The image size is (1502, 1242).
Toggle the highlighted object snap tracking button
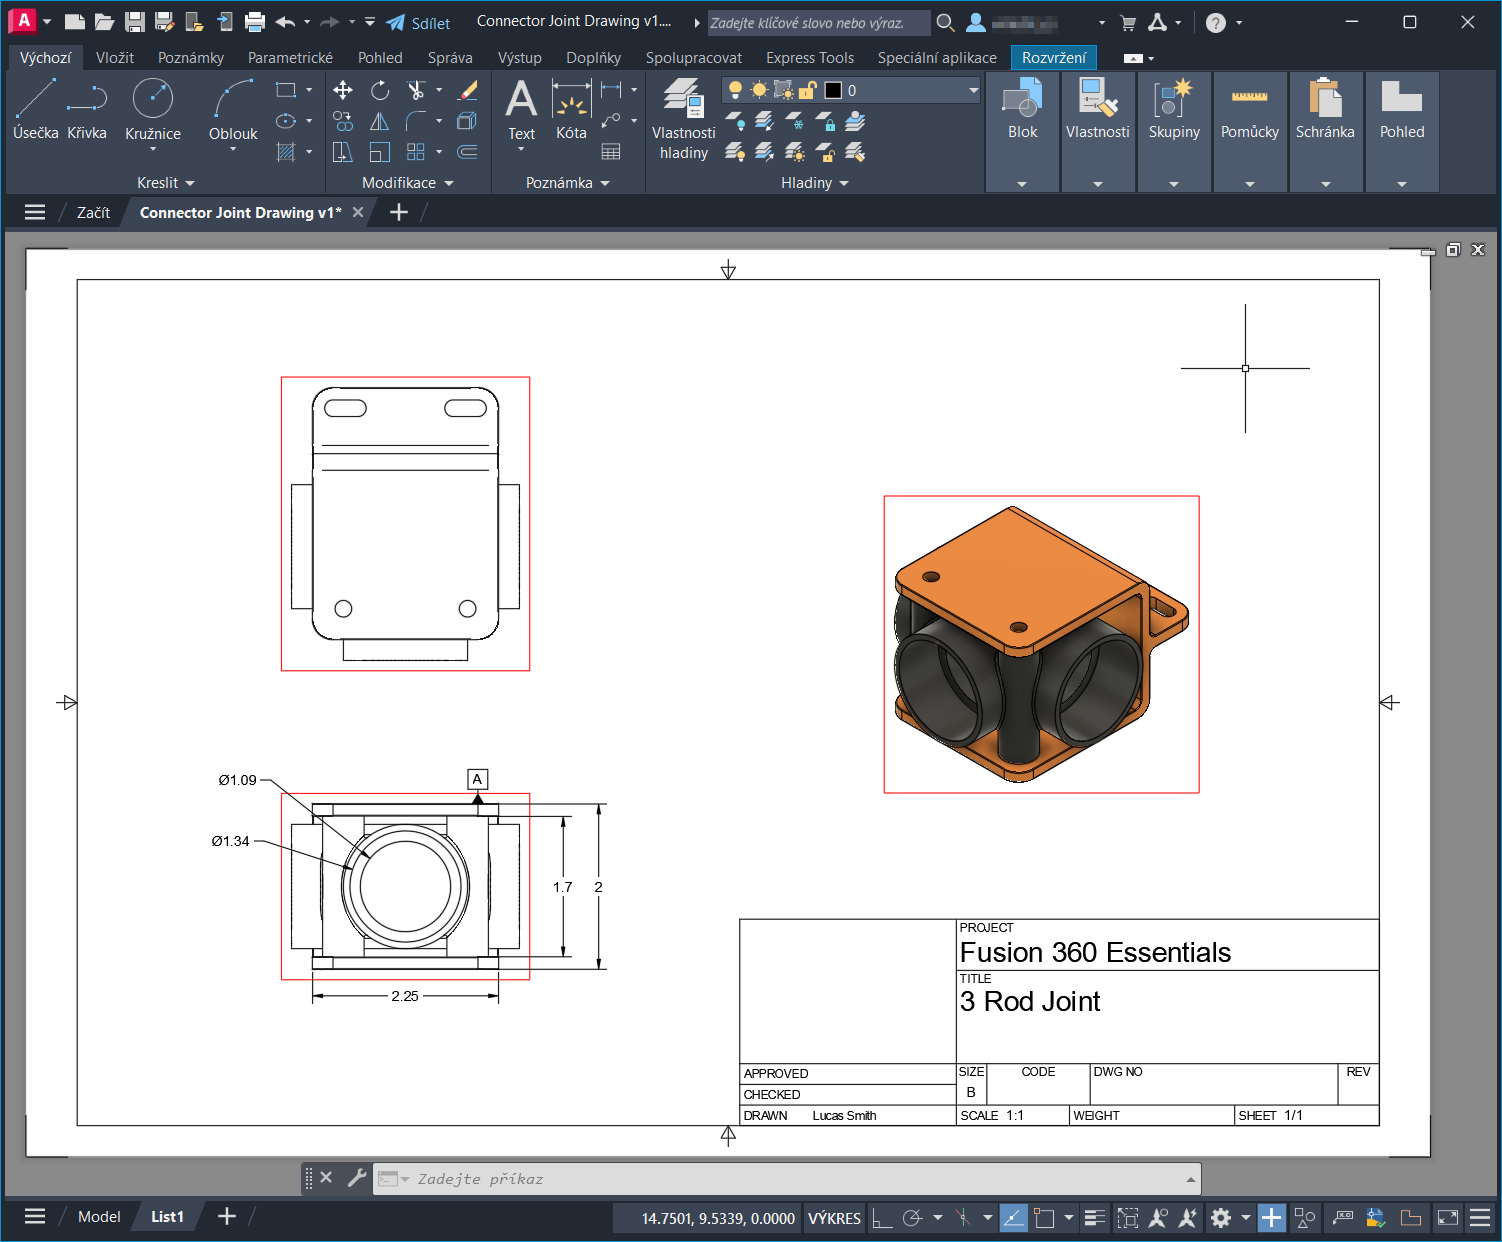[x=1013, y=1218]
